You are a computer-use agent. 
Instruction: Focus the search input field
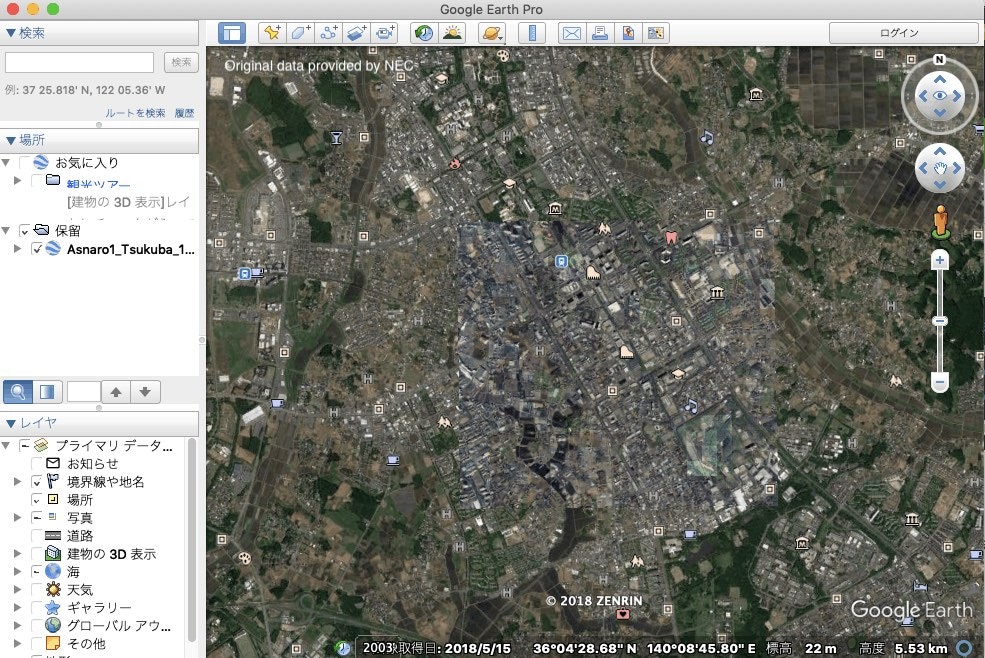point(79,62)
